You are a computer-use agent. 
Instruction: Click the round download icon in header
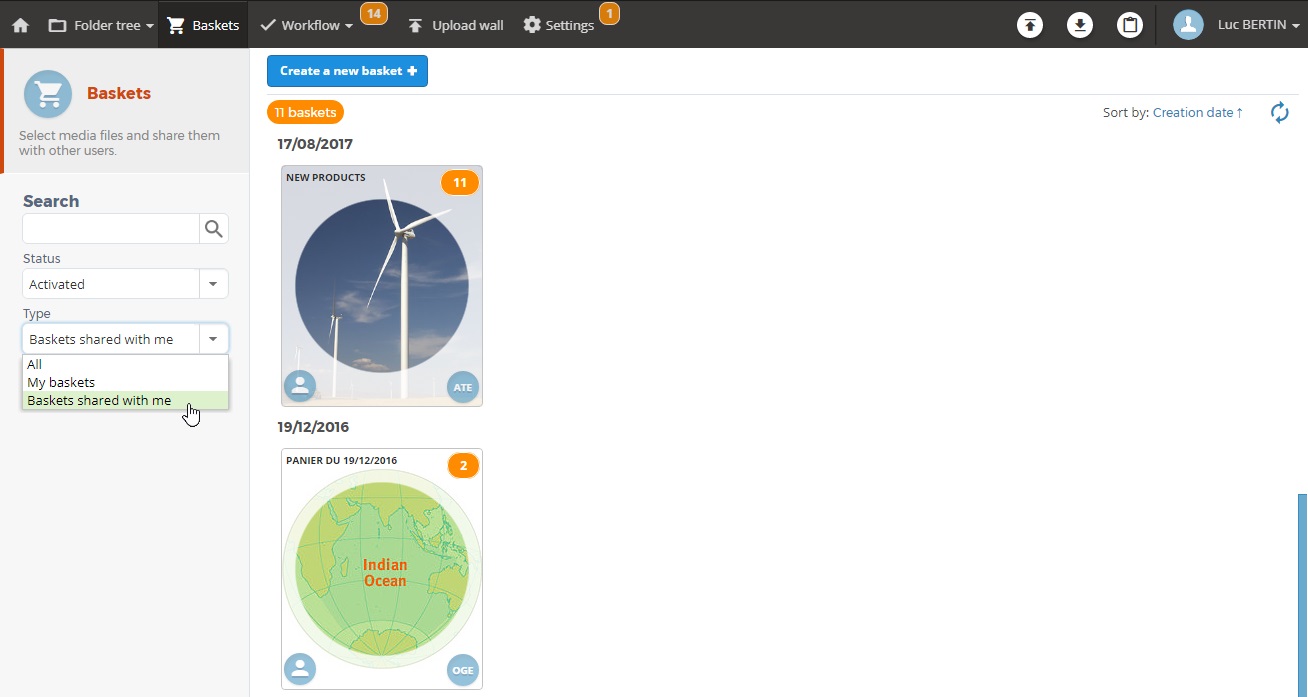(x=1080, y=25)
